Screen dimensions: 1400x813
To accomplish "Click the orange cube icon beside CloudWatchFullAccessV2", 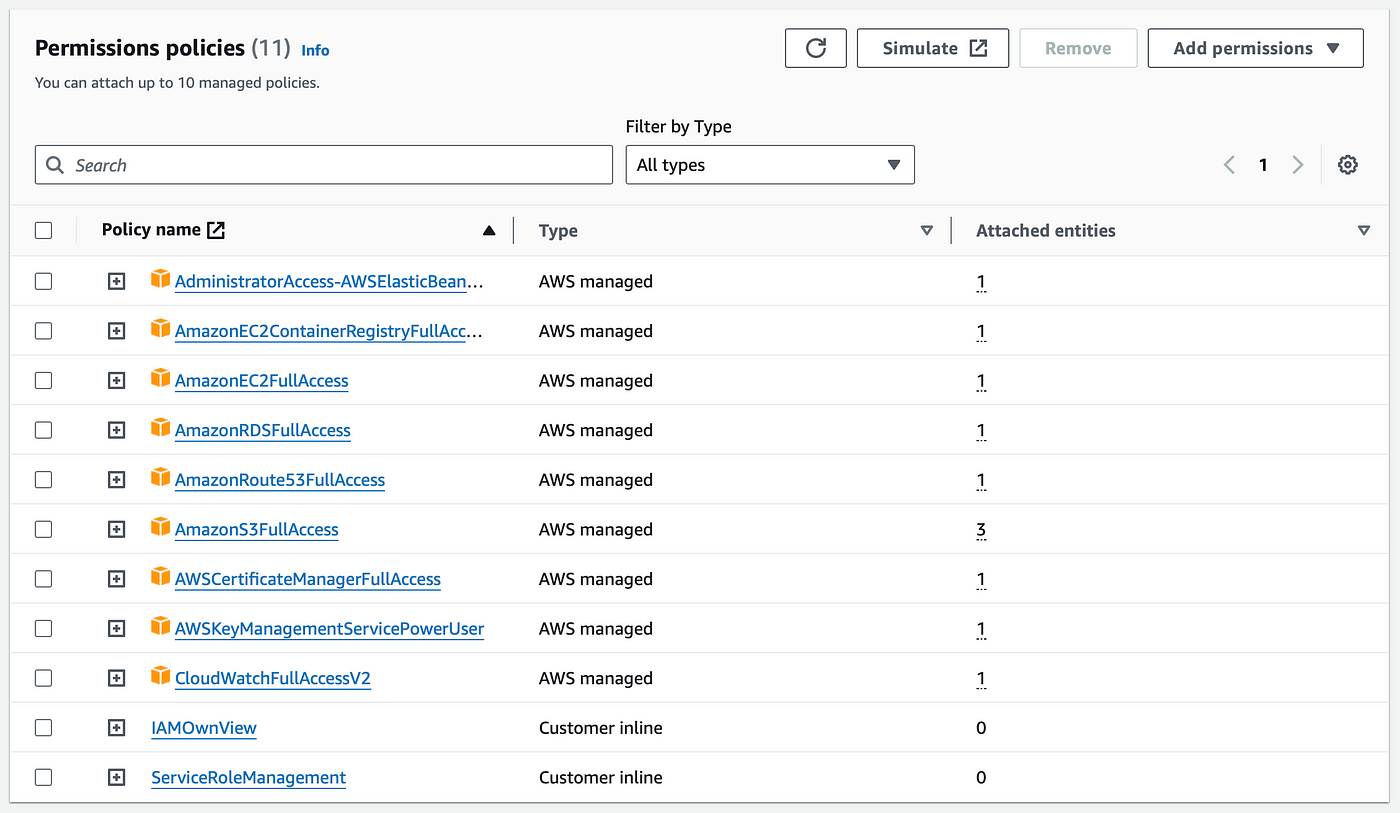I will point(160,676).
